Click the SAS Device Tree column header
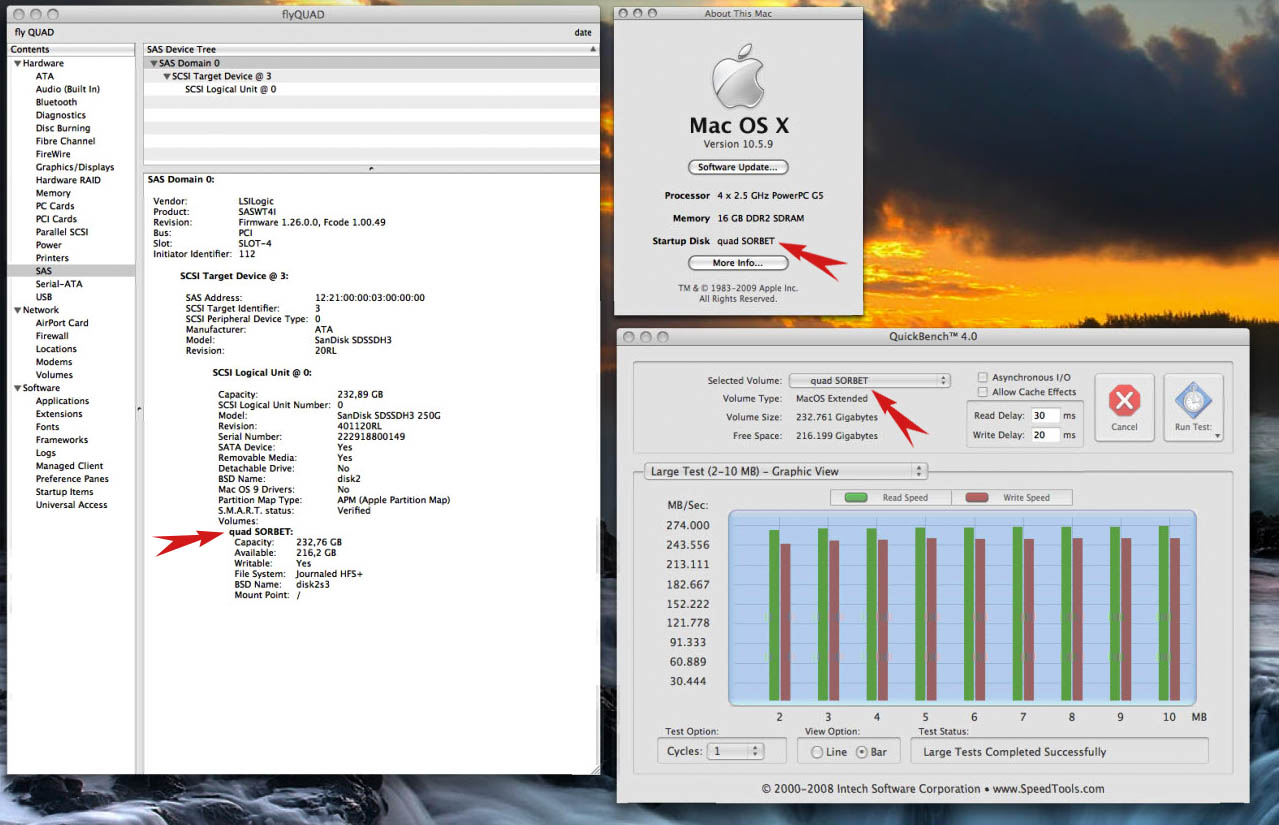The height and width of the screenshot is (825, 1279). tap(371, 49)
